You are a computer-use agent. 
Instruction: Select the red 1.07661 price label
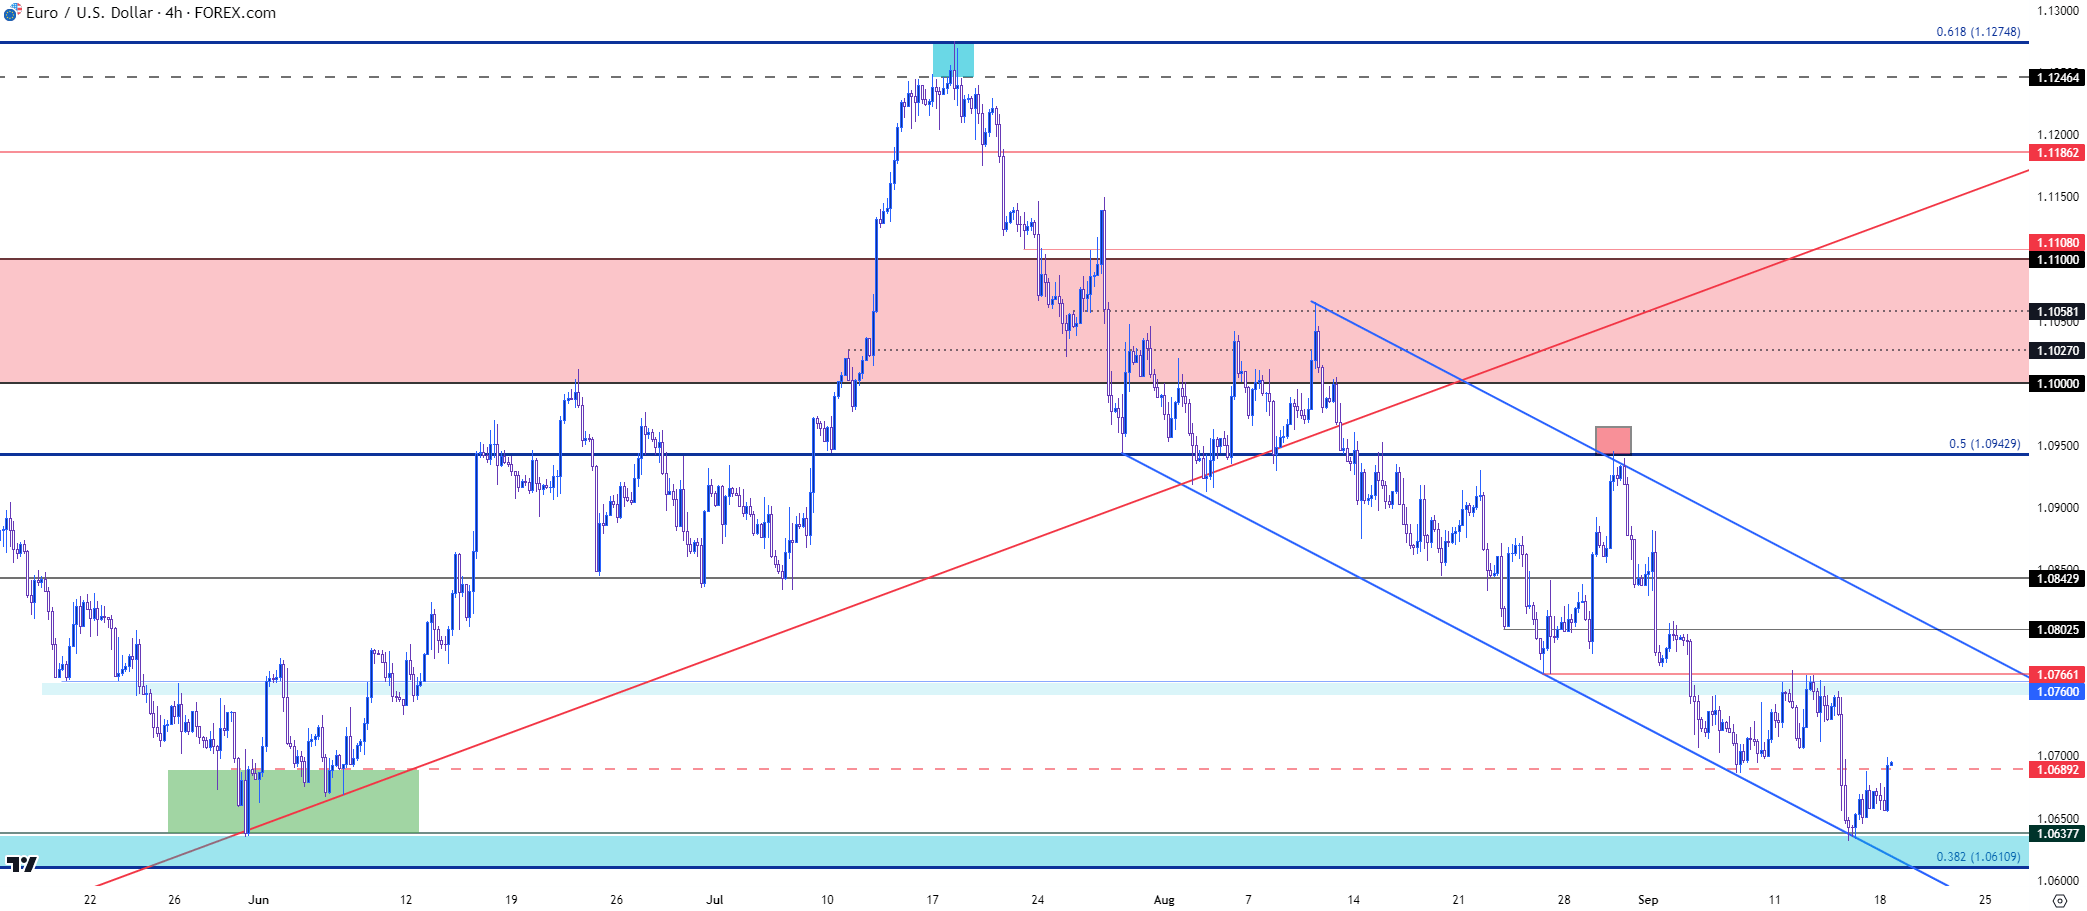tap(2057, 674)
